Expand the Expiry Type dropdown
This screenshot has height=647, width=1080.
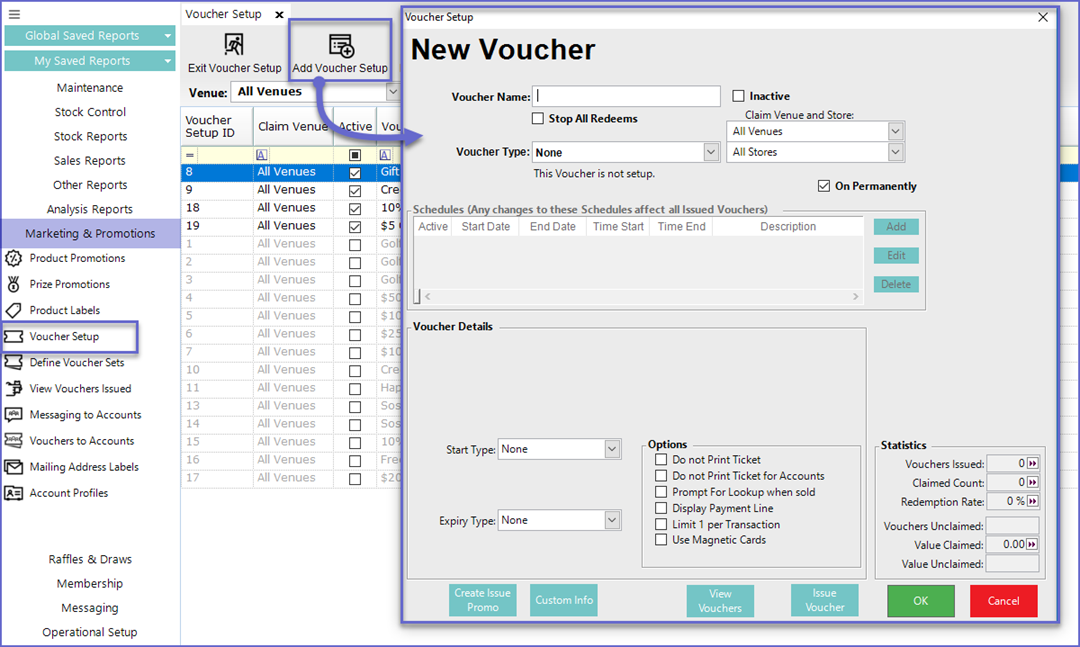612,521
